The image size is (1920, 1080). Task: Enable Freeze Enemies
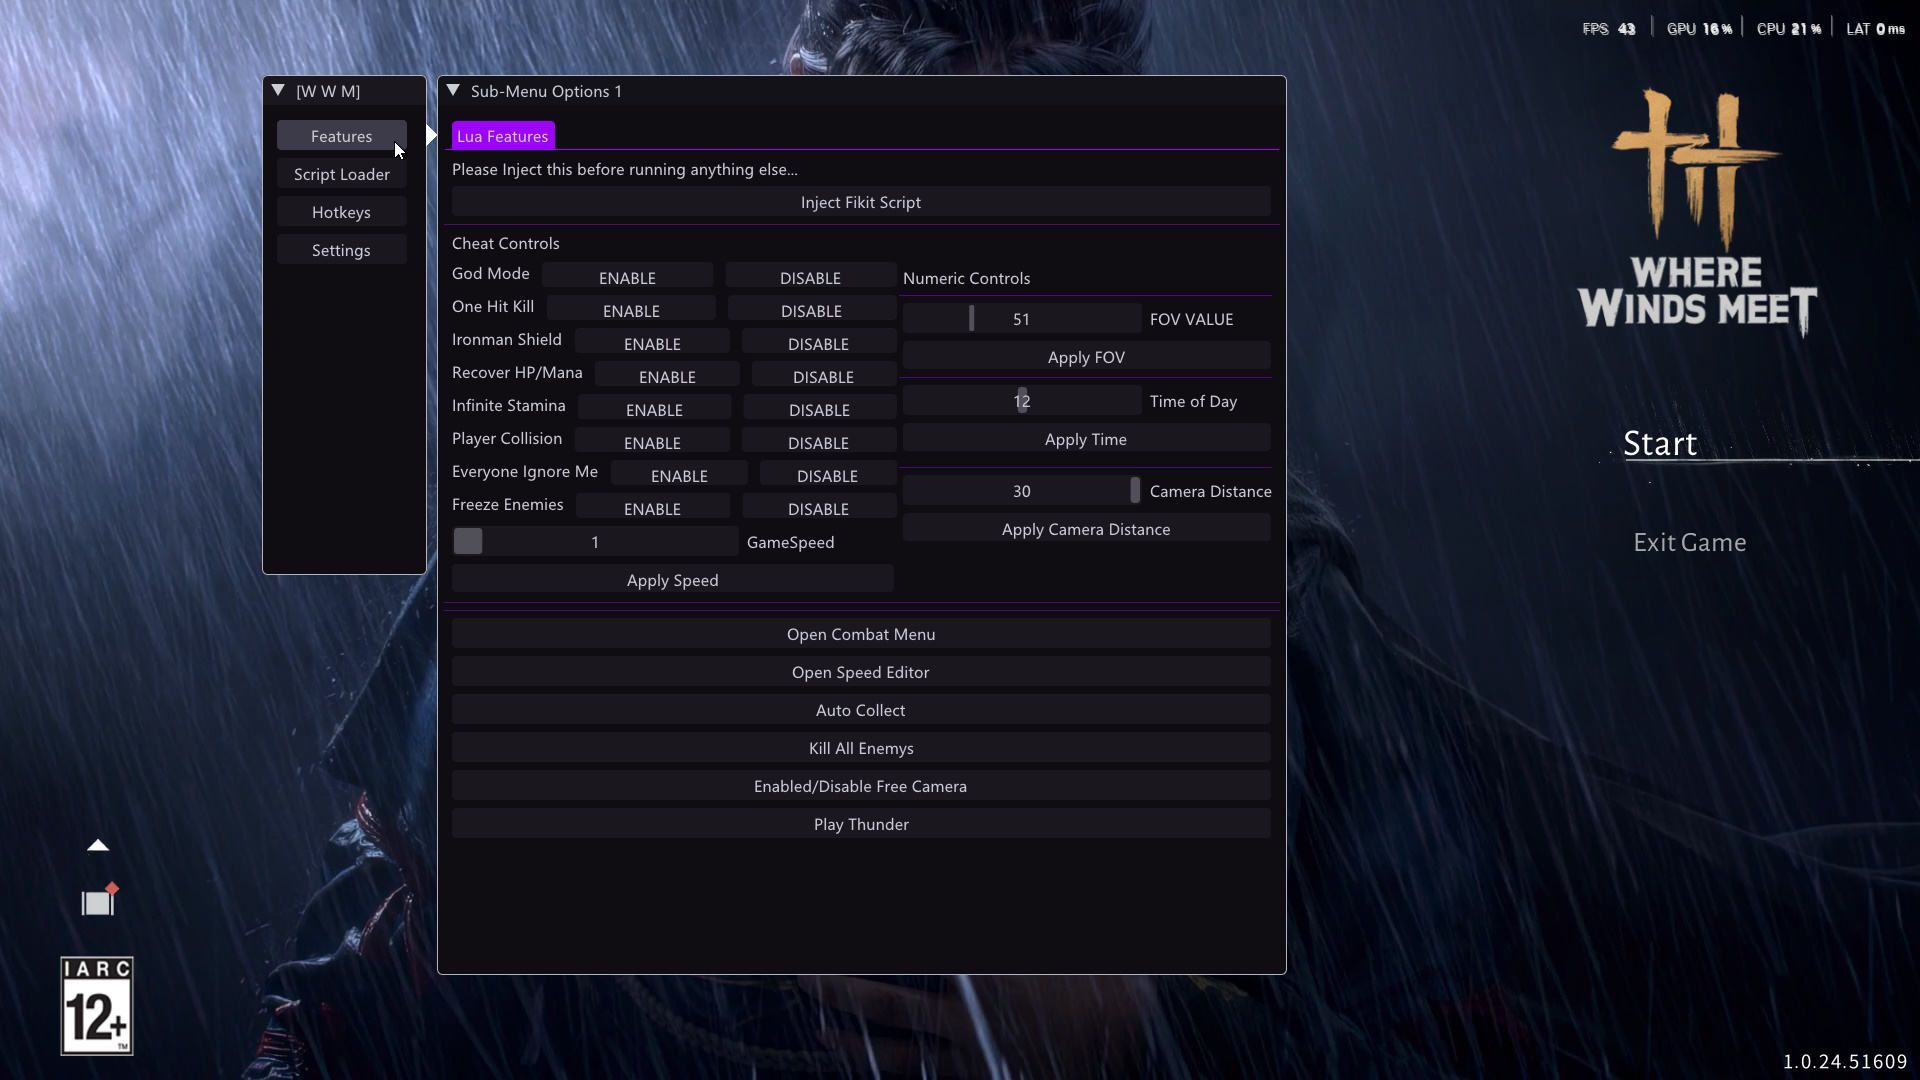pyautogui.click(x=652, y=508)
